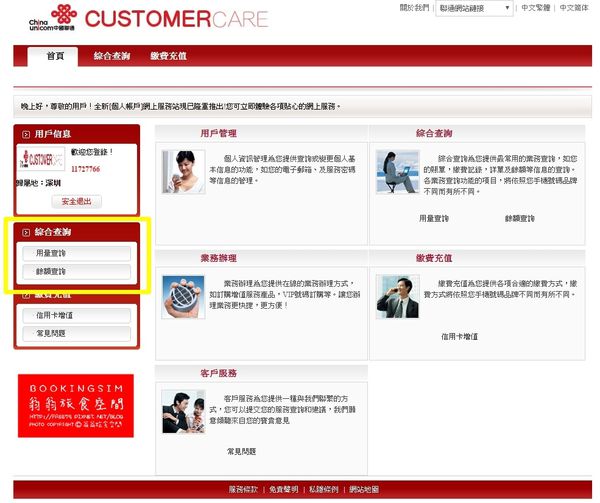Screen dimensions: 600x503
Task: Select 信用卡增值 in the sidebar
Action: click(x=76, y=315)
